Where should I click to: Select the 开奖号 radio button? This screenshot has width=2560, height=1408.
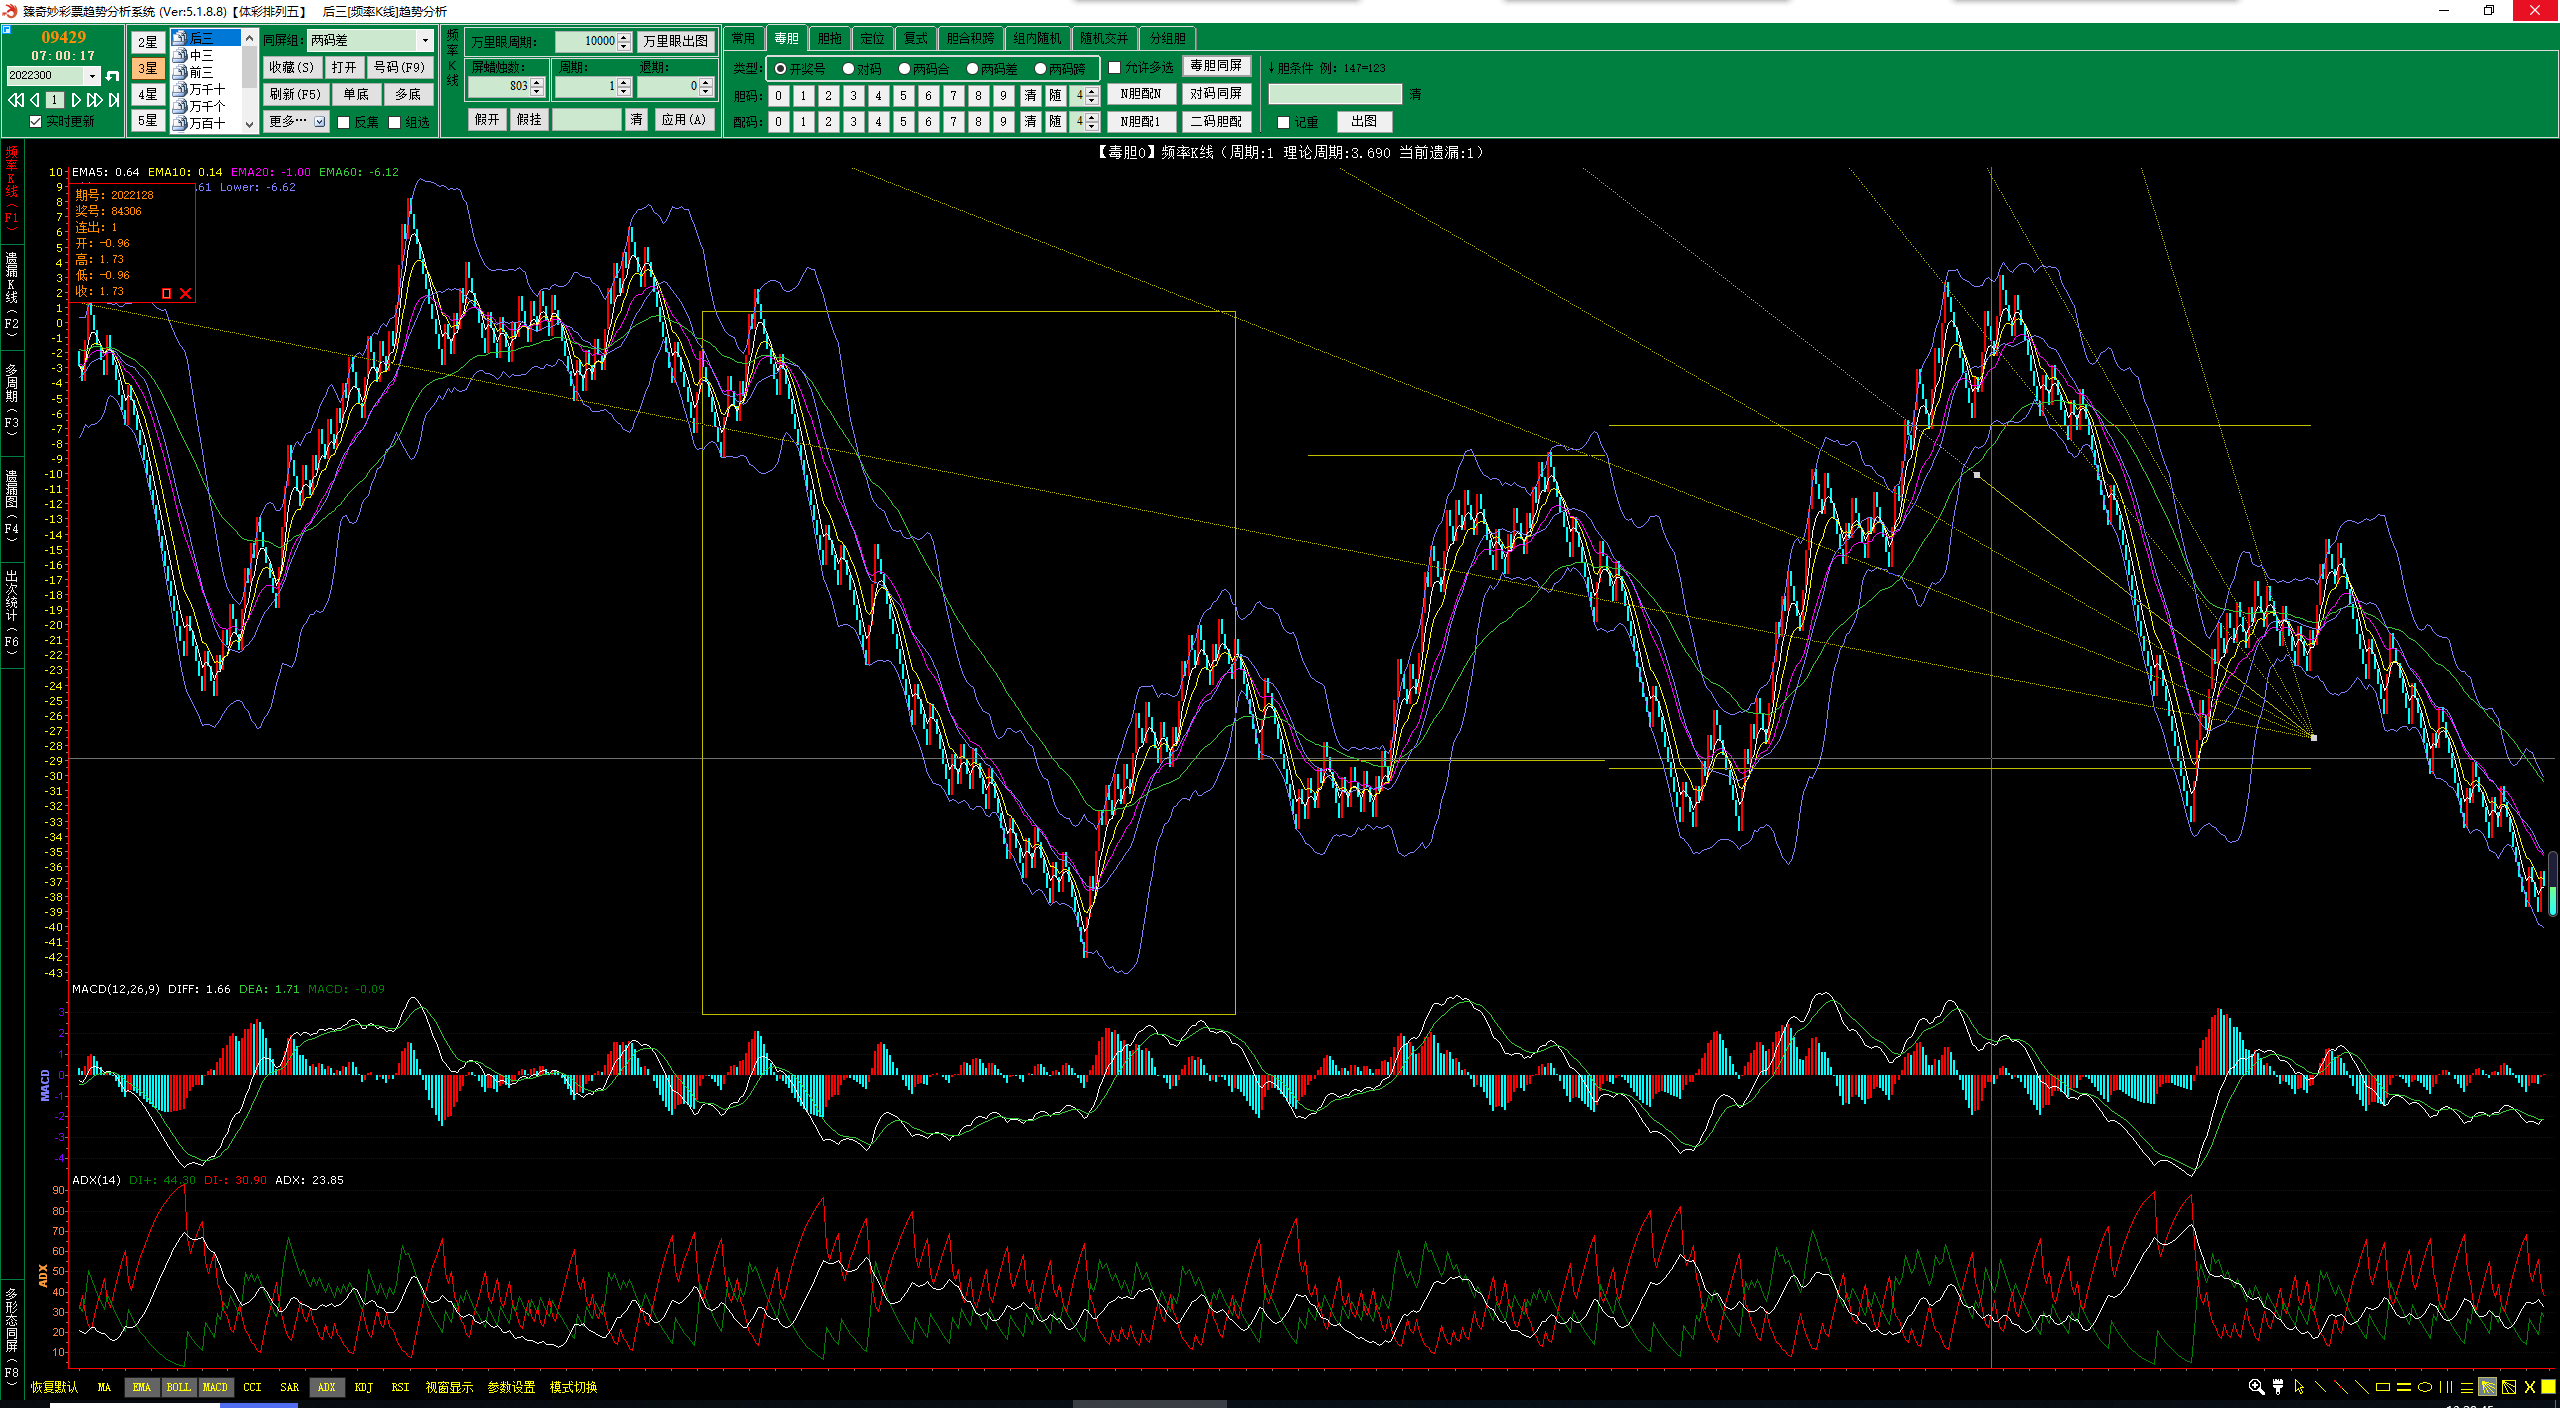781,69
